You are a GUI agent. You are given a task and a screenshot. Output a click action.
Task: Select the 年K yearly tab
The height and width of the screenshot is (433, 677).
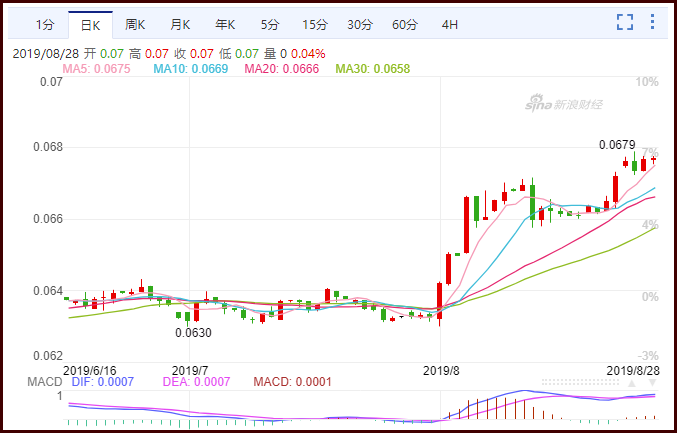click(x=225, y=25)
